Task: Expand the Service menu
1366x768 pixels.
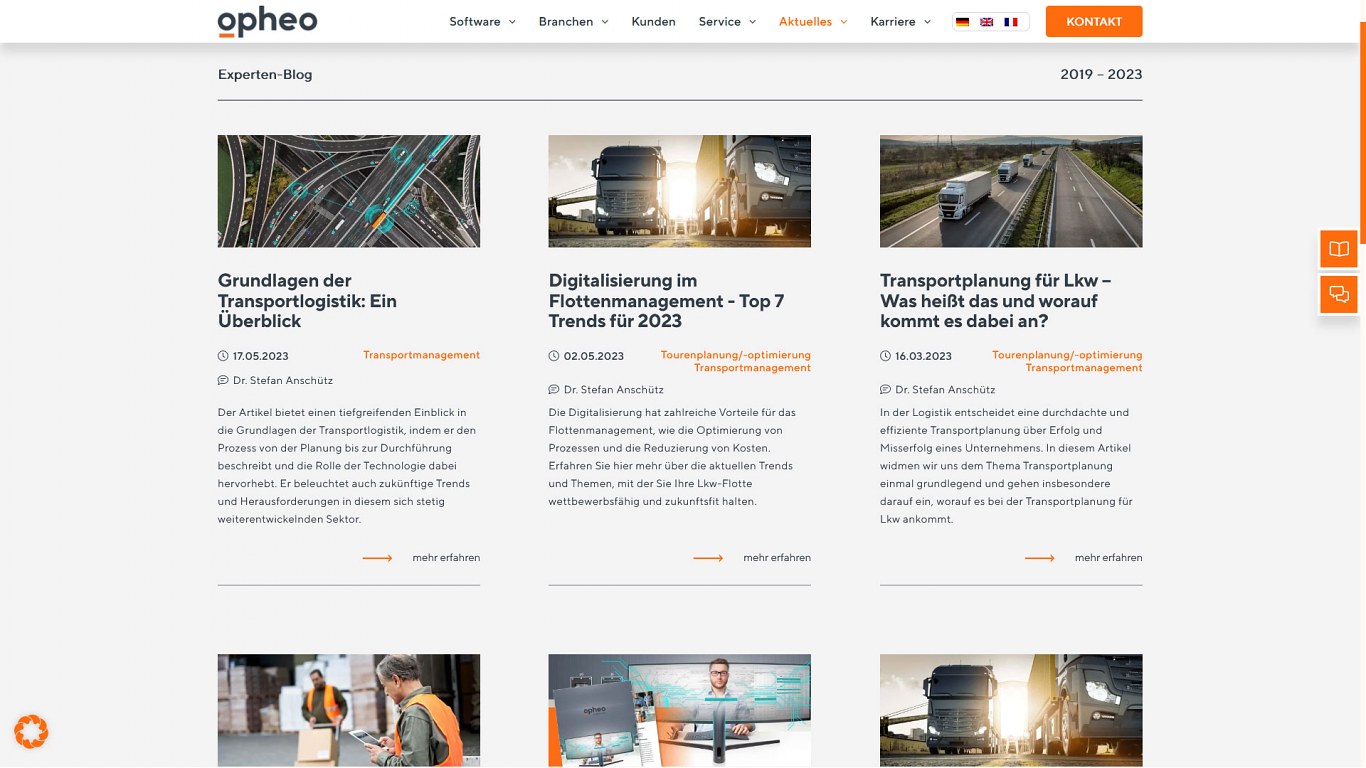Action: 727,22
